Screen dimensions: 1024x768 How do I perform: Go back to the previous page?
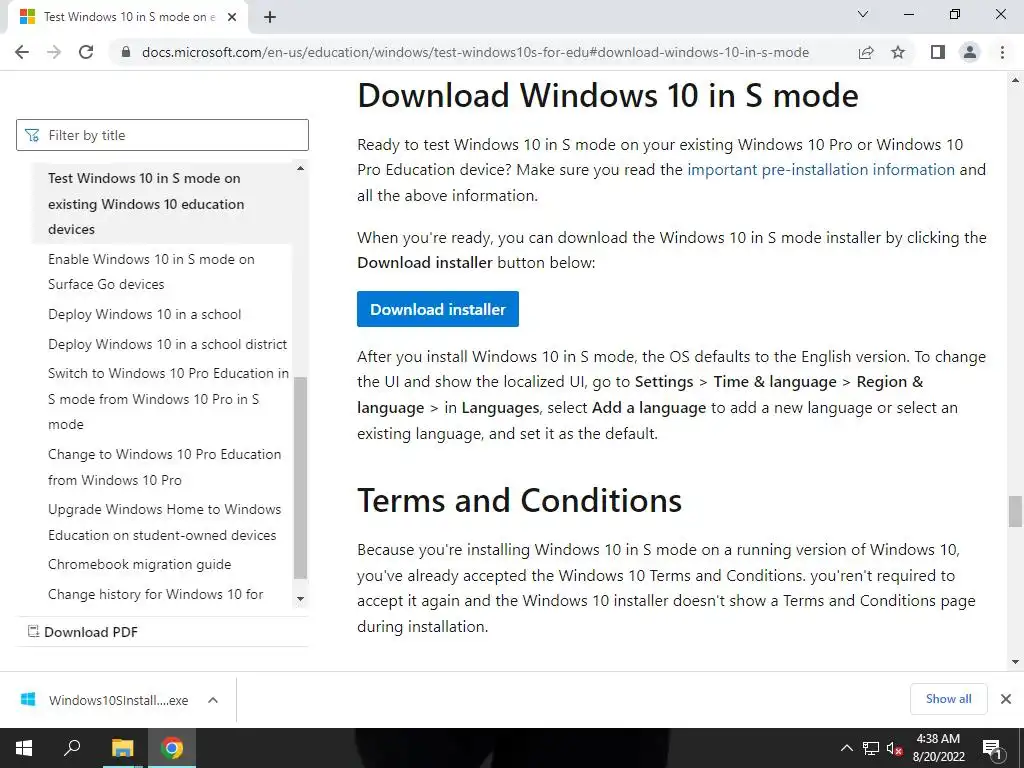pyautogui.click(x=22, y=52)
